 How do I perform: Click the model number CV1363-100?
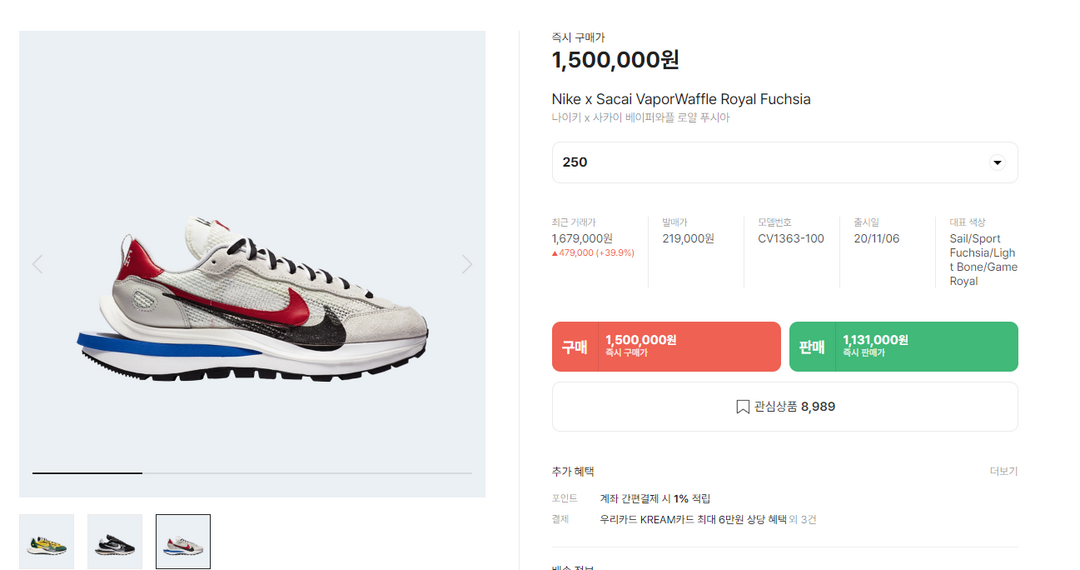tap(791, 238)
